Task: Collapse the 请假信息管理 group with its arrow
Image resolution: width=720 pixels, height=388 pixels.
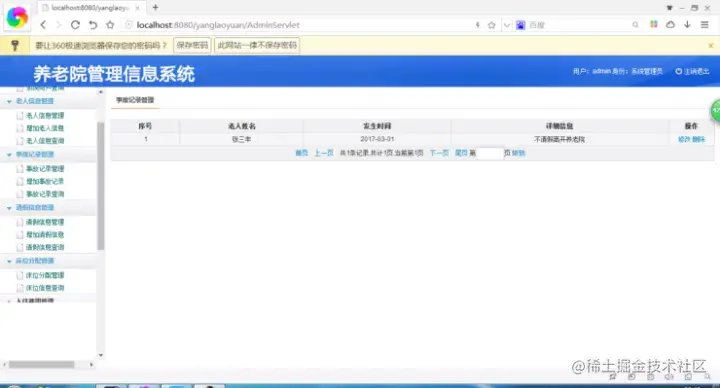Action: [9, 208]
